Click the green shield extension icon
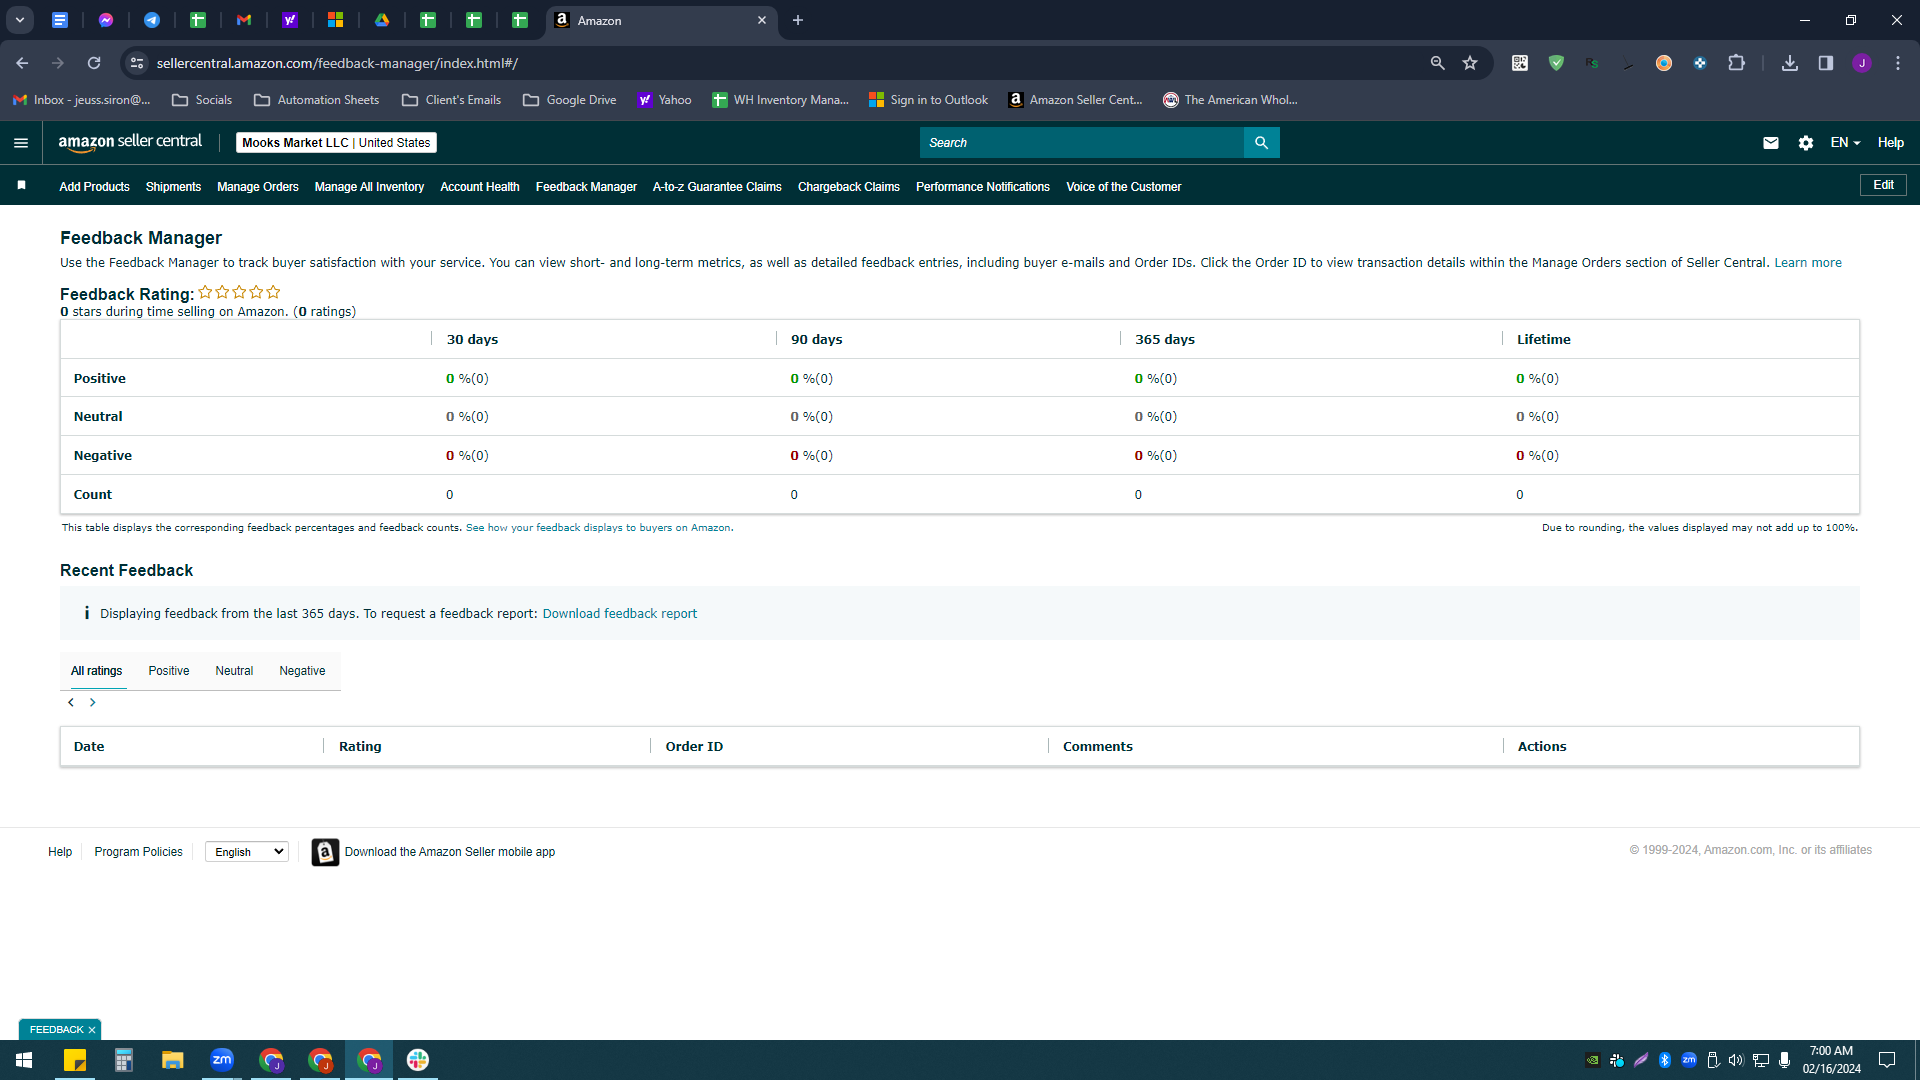1920x1080 pixels. coord(1556,63)
